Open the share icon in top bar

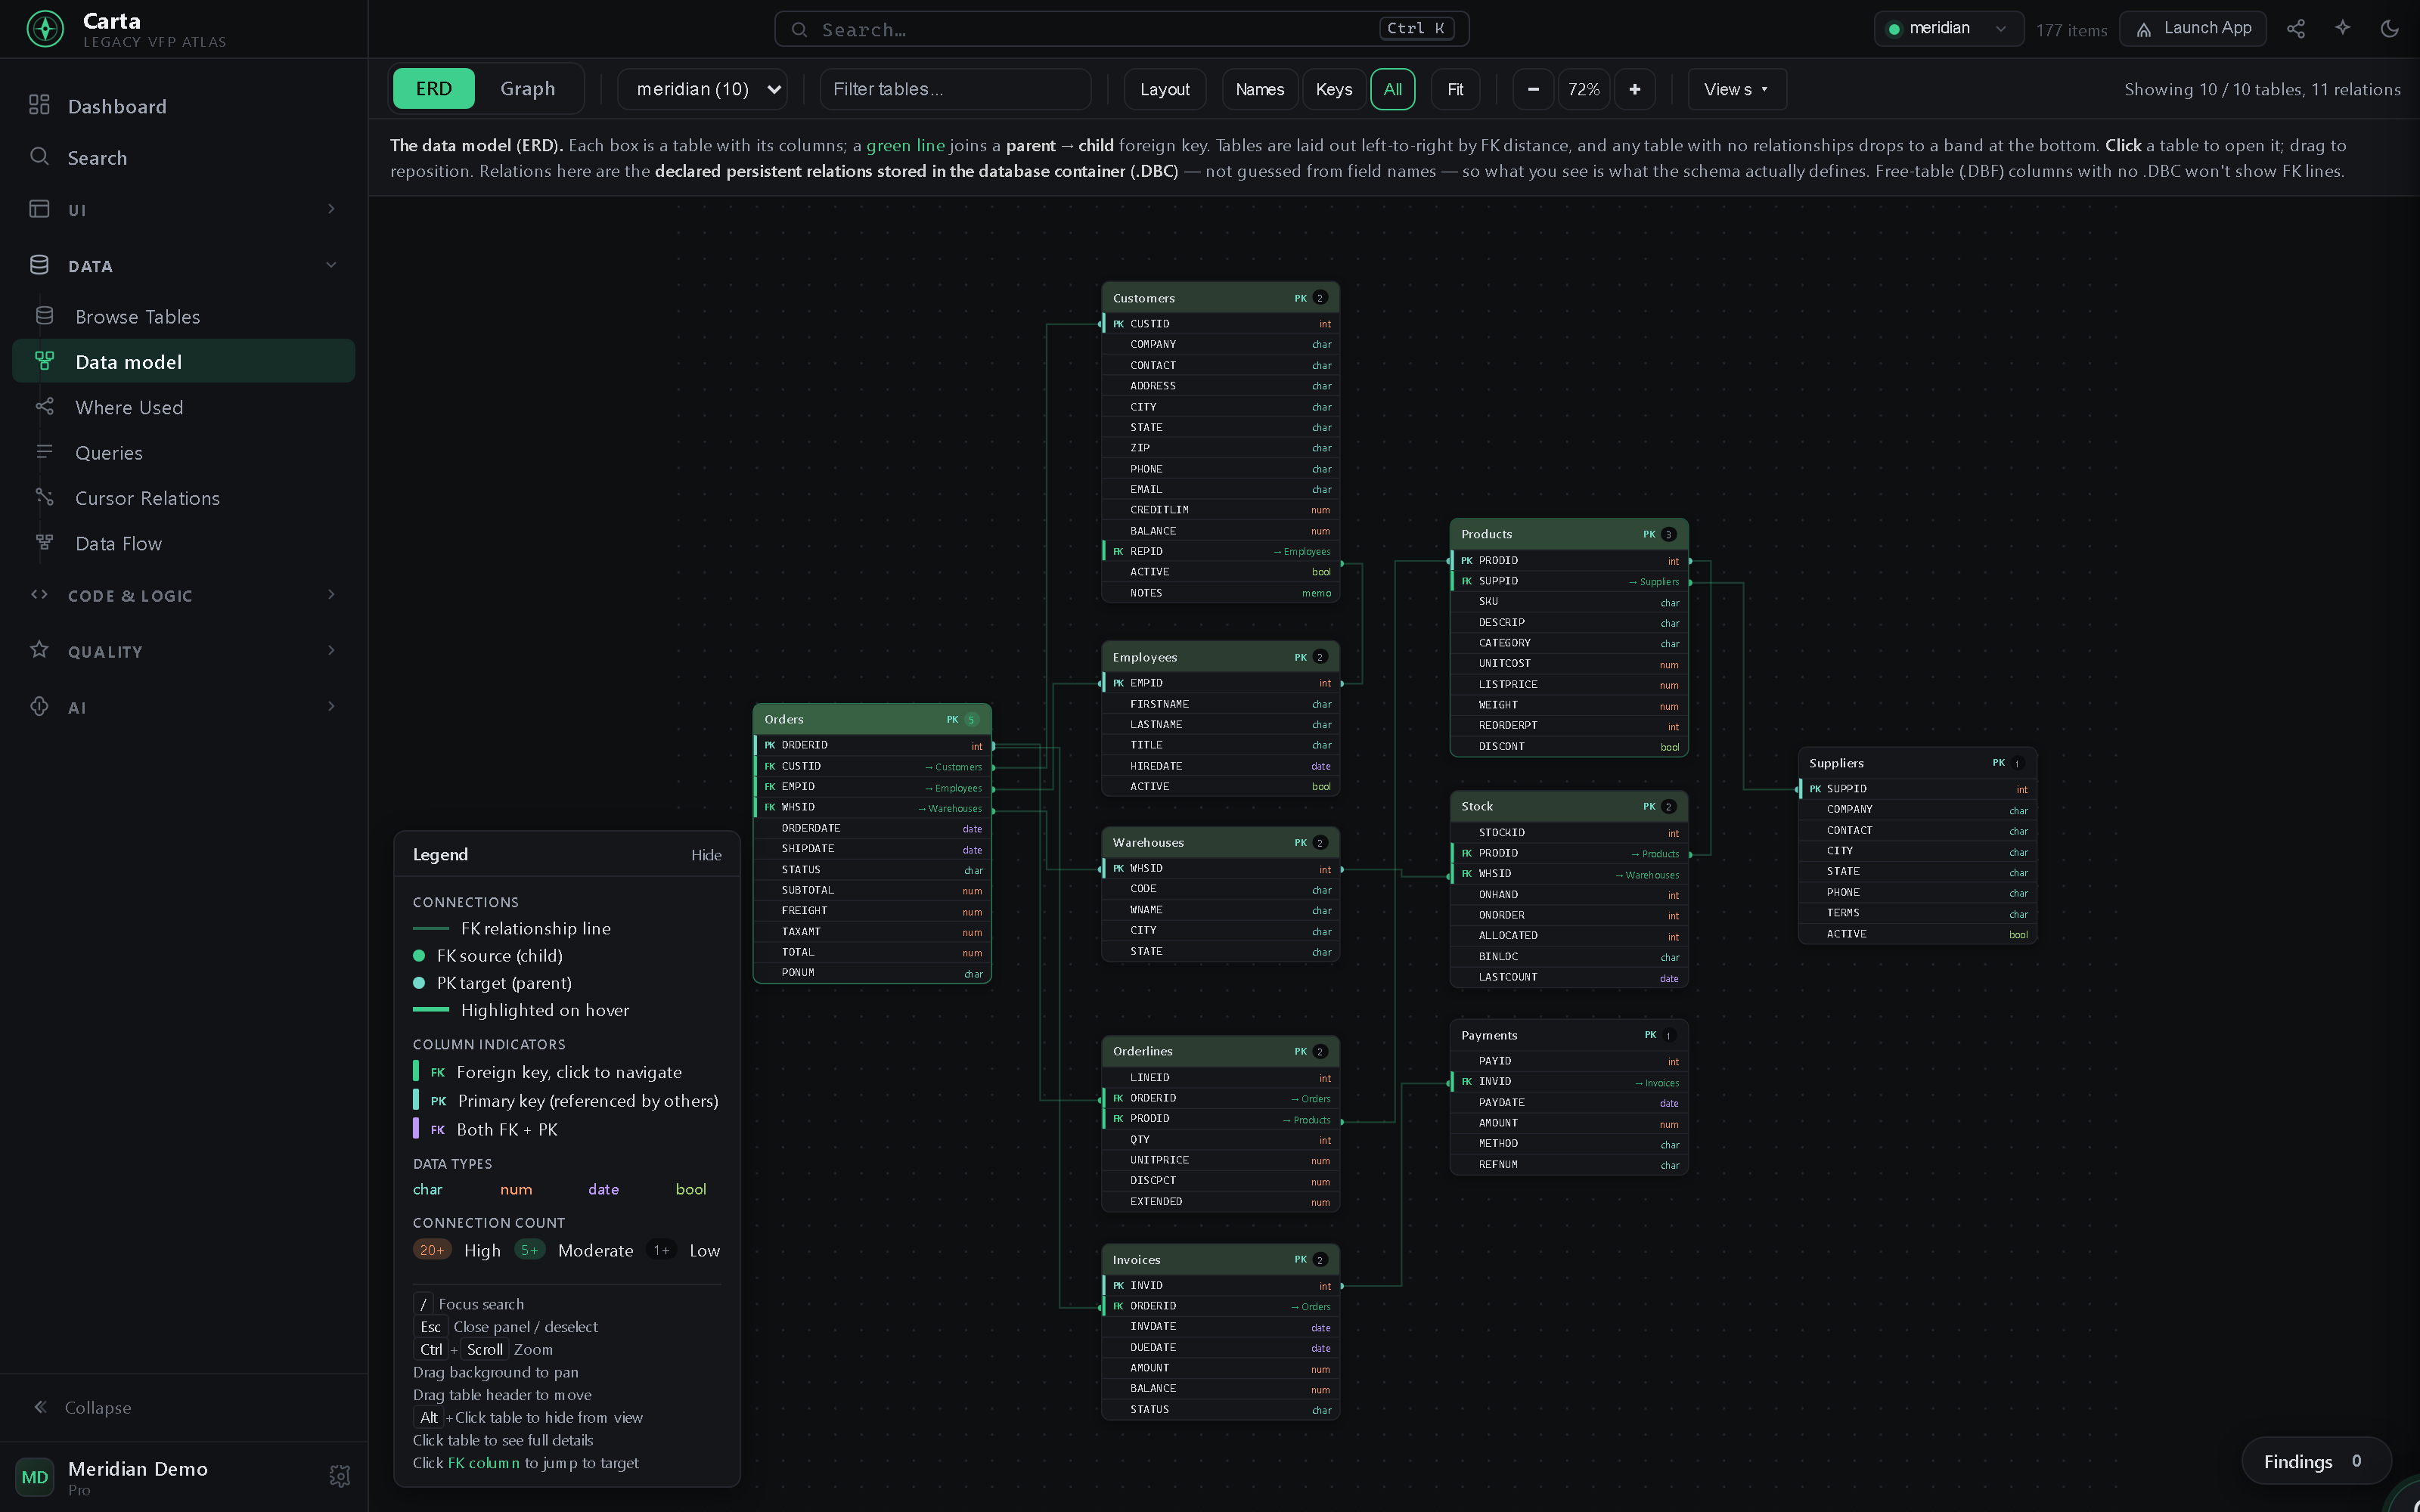point(2296,29)
